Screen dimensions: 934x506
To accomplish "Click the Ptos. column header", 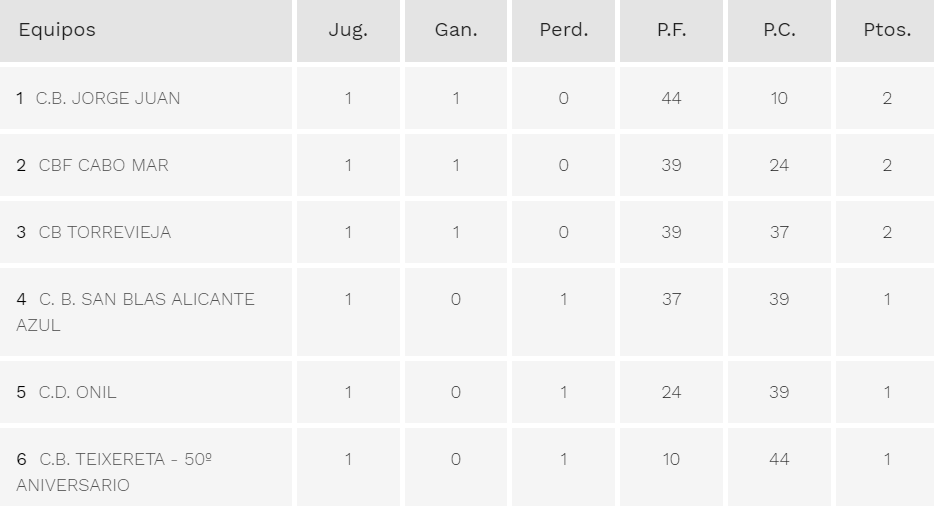I will [887, 30].
